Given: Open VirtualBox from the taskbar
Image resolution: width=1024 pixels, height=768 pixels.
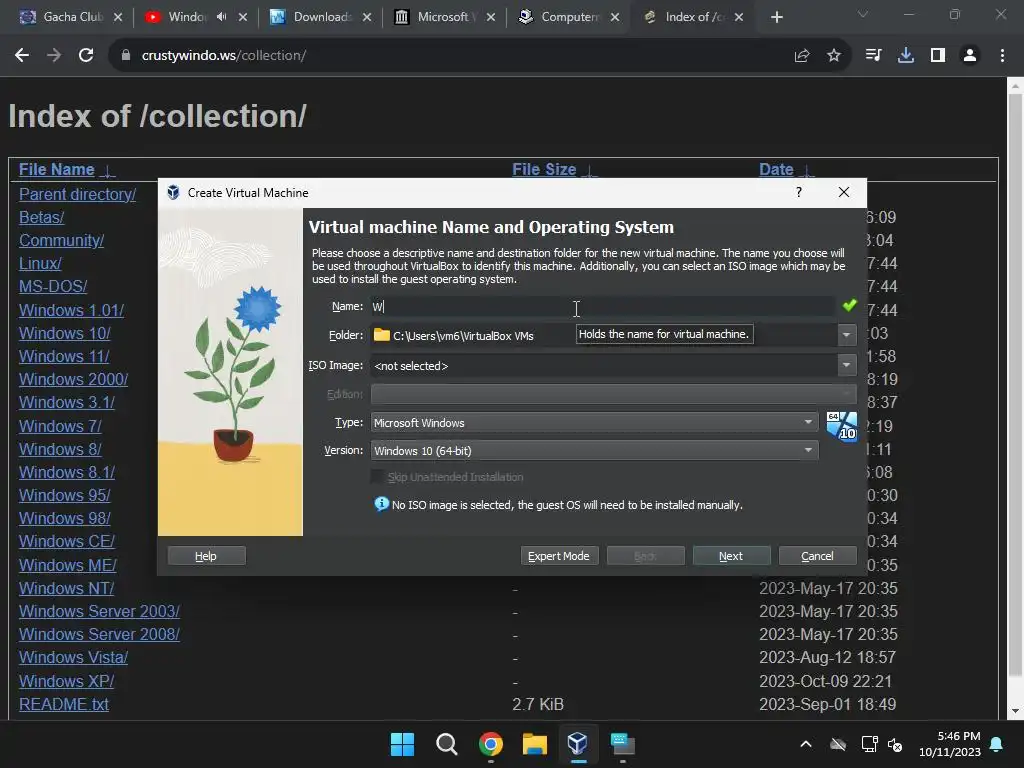Looking at the screenshot, I should pos(578,744).
